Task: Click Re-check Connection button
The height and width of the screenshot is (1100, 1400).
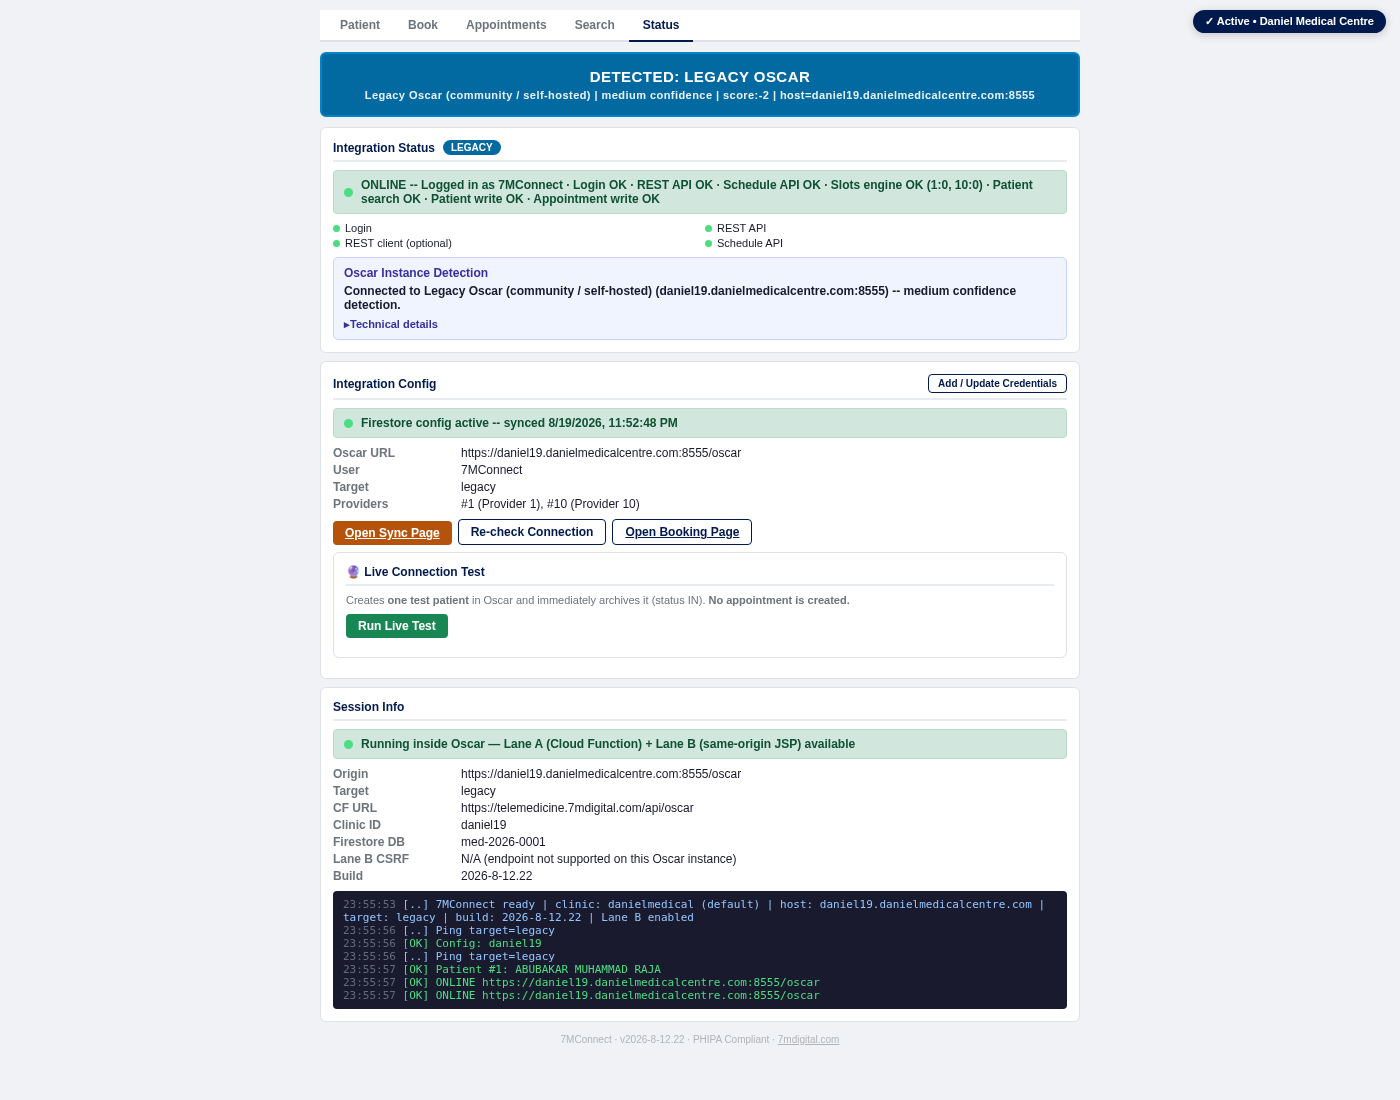Action: (x=532, y=532)
